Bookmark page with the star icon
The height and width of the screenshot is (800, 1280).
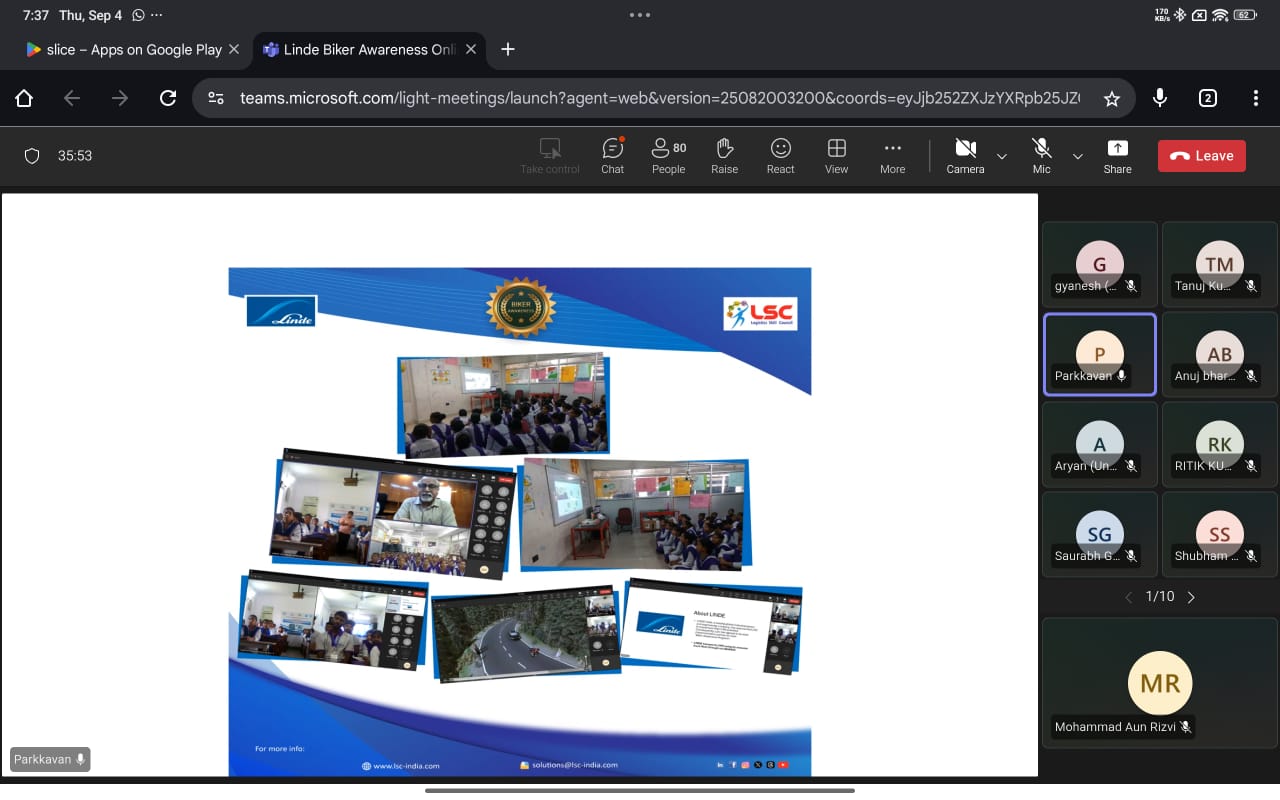[1111, 98]
